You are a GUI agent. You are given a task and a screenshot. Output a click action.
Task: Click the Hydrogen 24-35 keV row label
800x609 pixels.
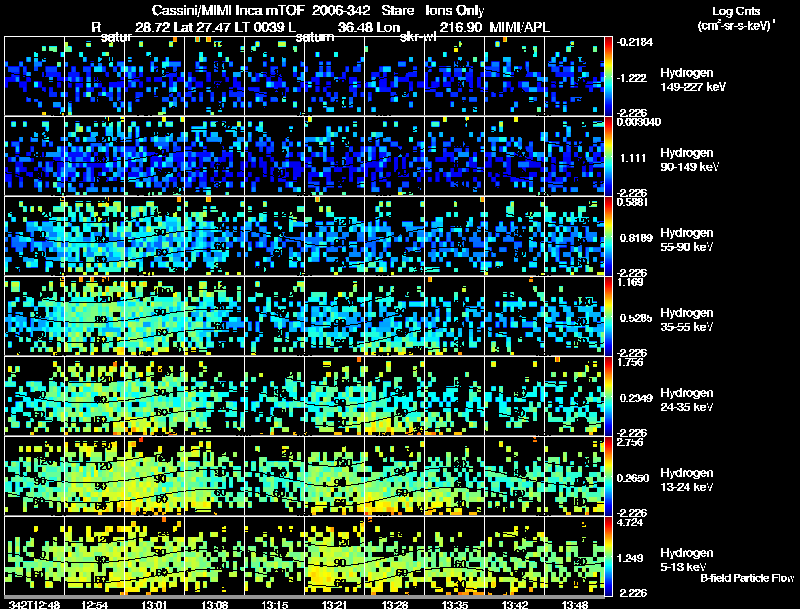687,400
